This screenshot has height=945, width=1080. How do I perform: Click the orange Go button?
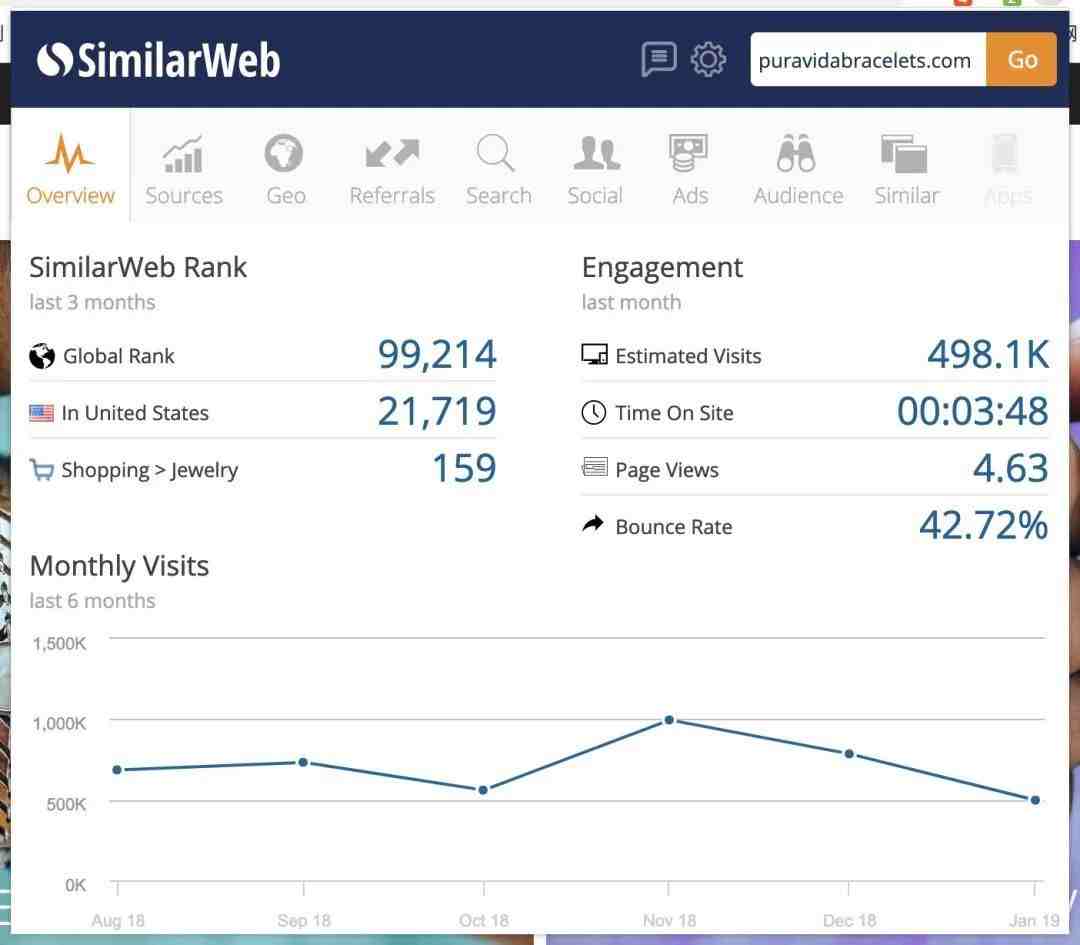(x=1021, y=59)
